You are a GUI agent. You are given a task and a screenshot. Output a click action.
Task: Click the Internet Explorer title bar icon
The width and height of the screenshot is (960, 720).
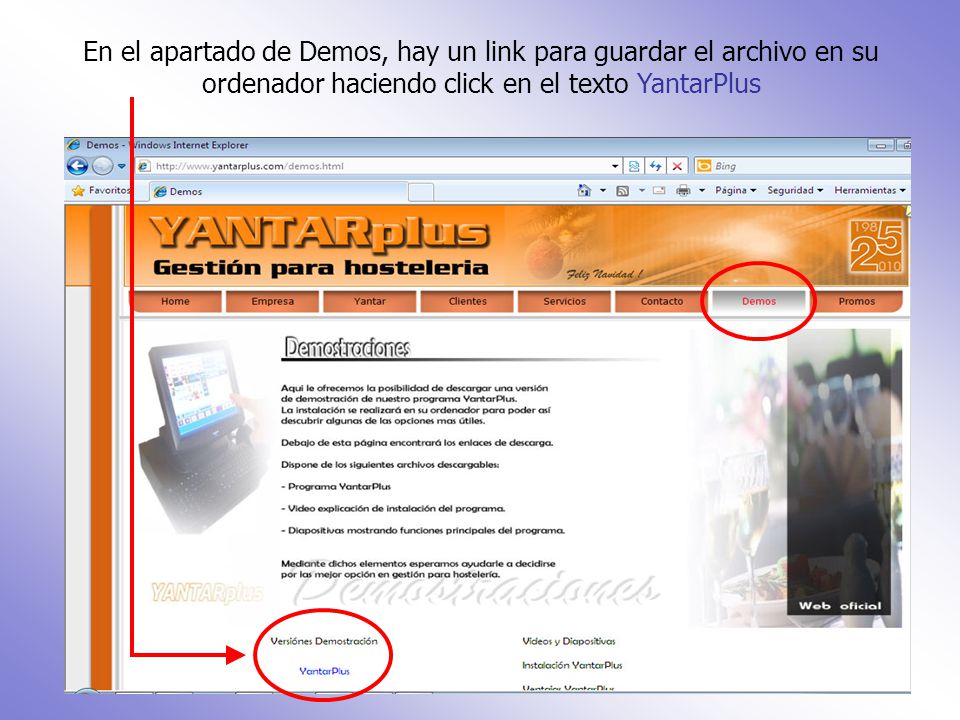(x=74, y=145)
